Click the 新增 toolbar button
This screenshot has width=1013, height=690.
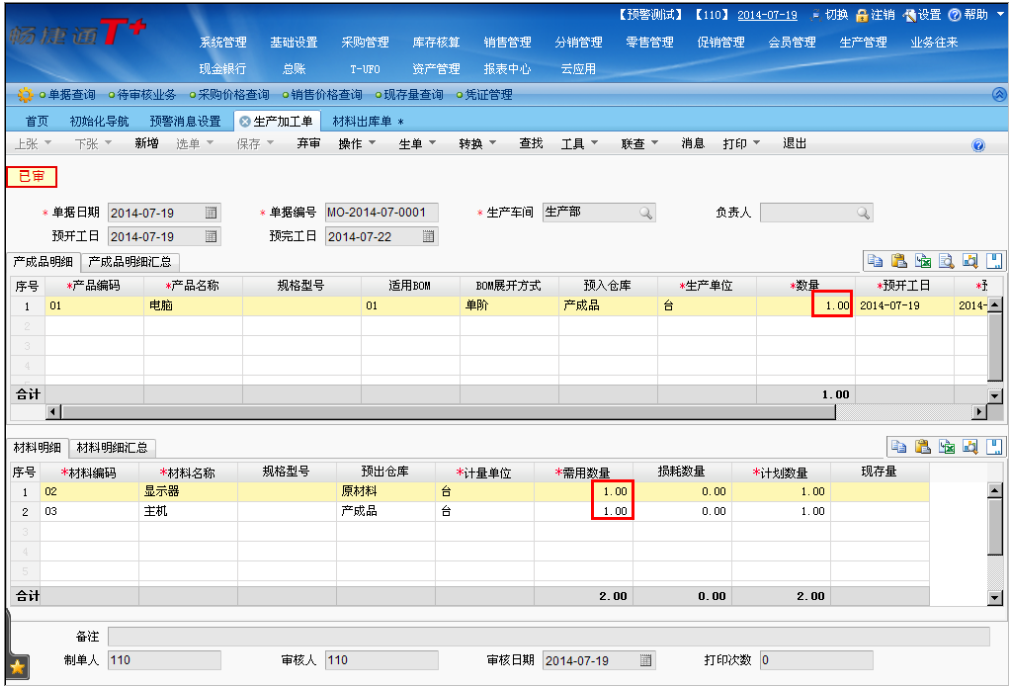147,143
